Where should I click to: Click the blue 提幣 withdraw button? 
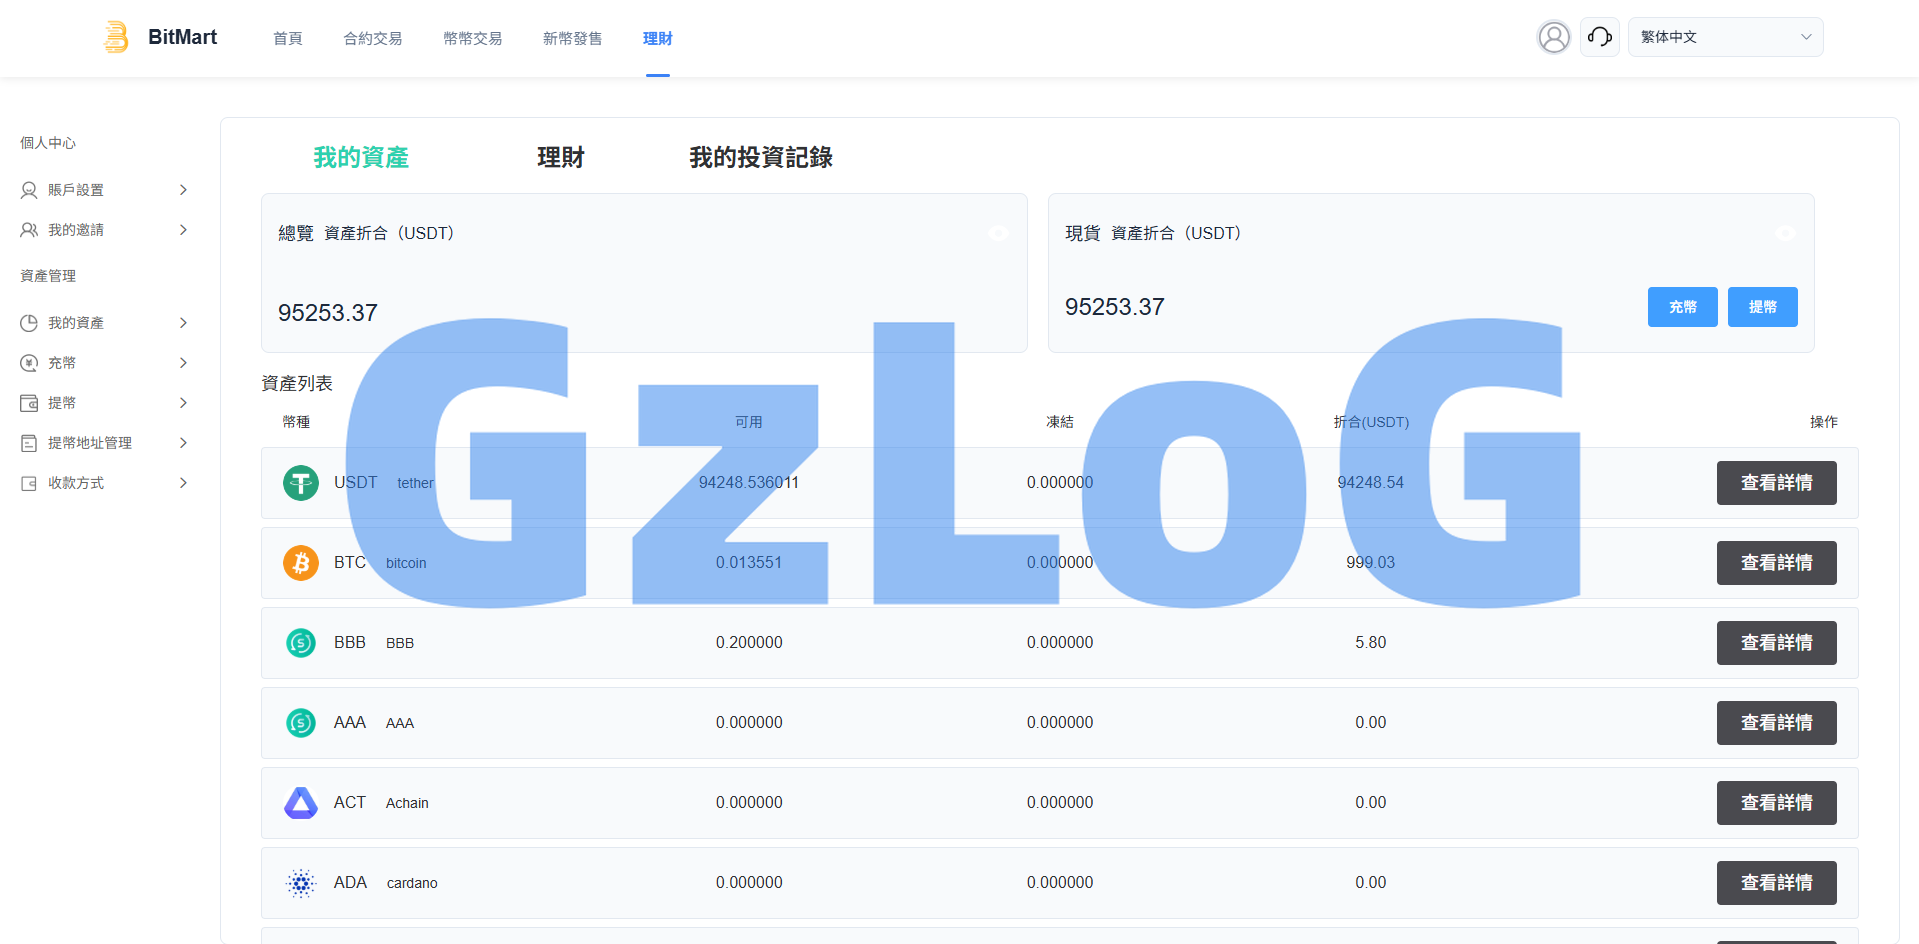click(1762, 307)
